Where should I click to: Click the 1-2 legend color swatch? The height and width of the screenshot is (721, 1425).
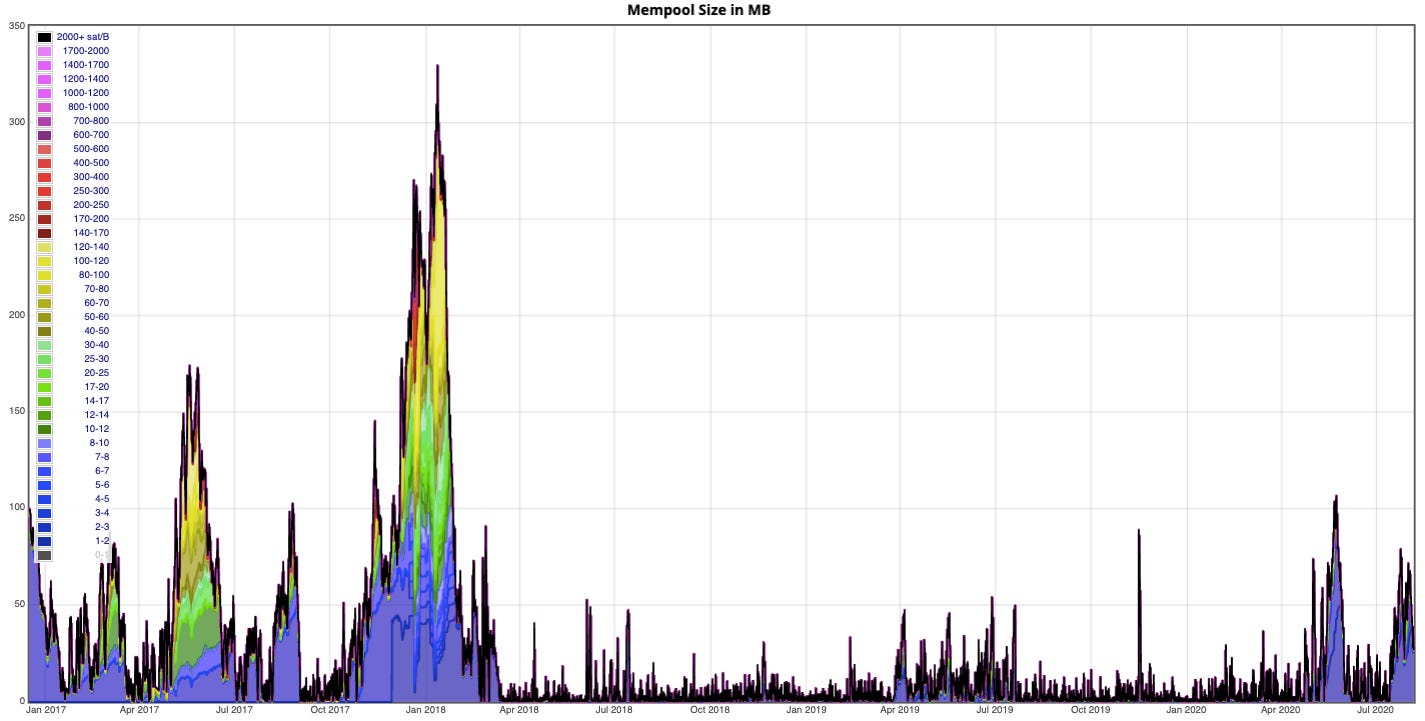click(44, 541)
